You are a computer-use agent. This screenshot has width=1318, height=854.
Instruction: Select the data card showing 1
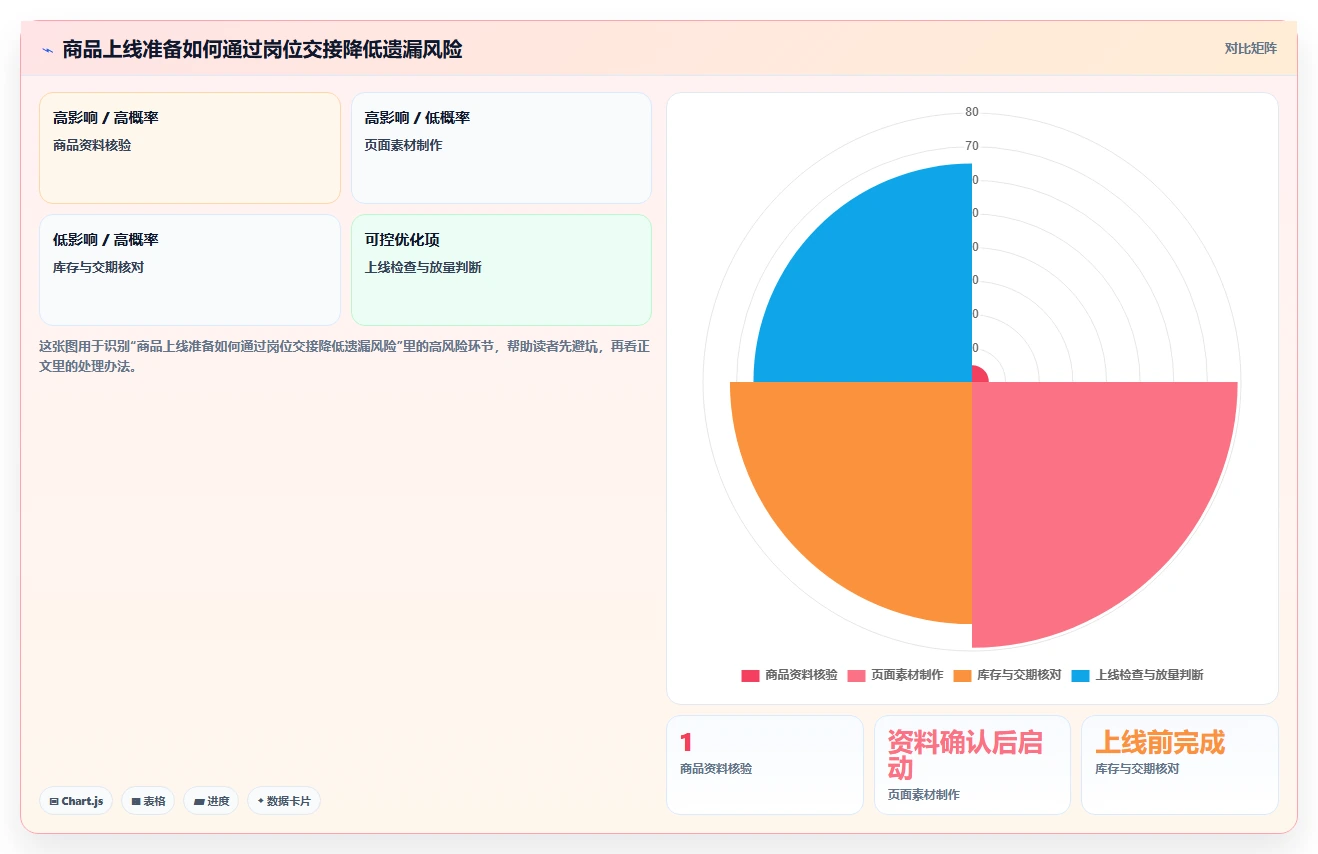point(765,765)
